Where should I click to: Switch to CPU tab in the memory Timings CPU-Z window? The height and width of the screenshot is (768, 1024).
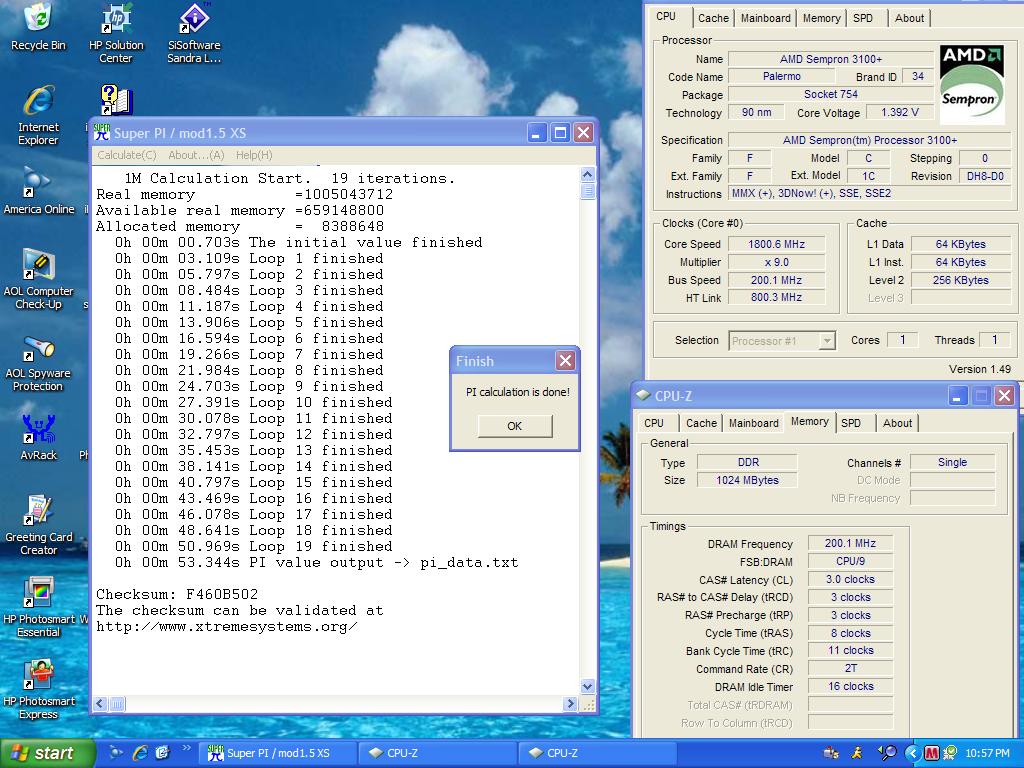(x=654, y=423)
